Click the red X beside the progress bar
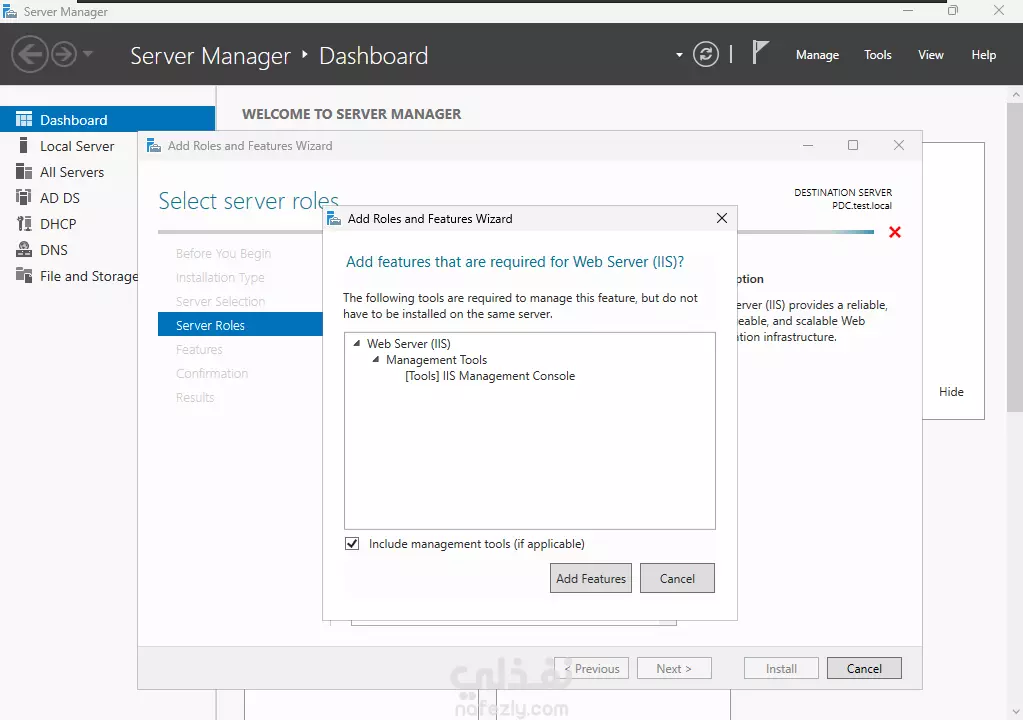The width and height of the screenshot is (1023, 720). point(894,232)
